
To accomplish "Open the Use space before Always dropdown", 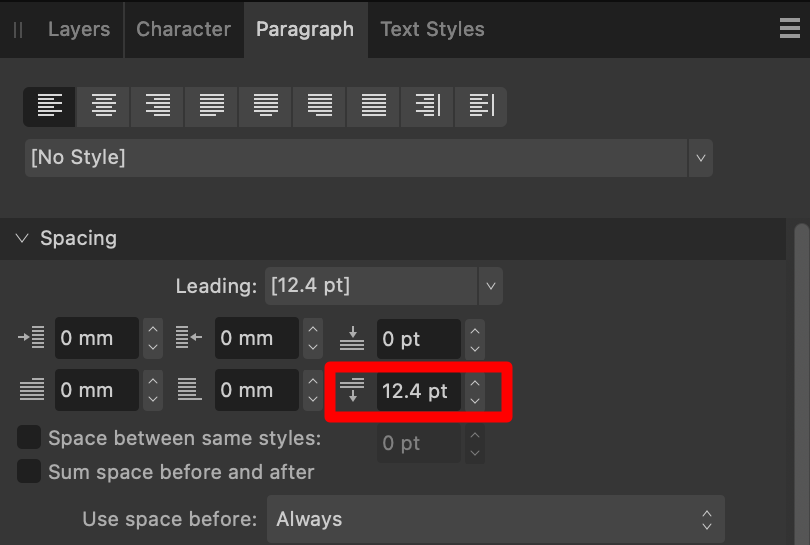I will (496, 519).
